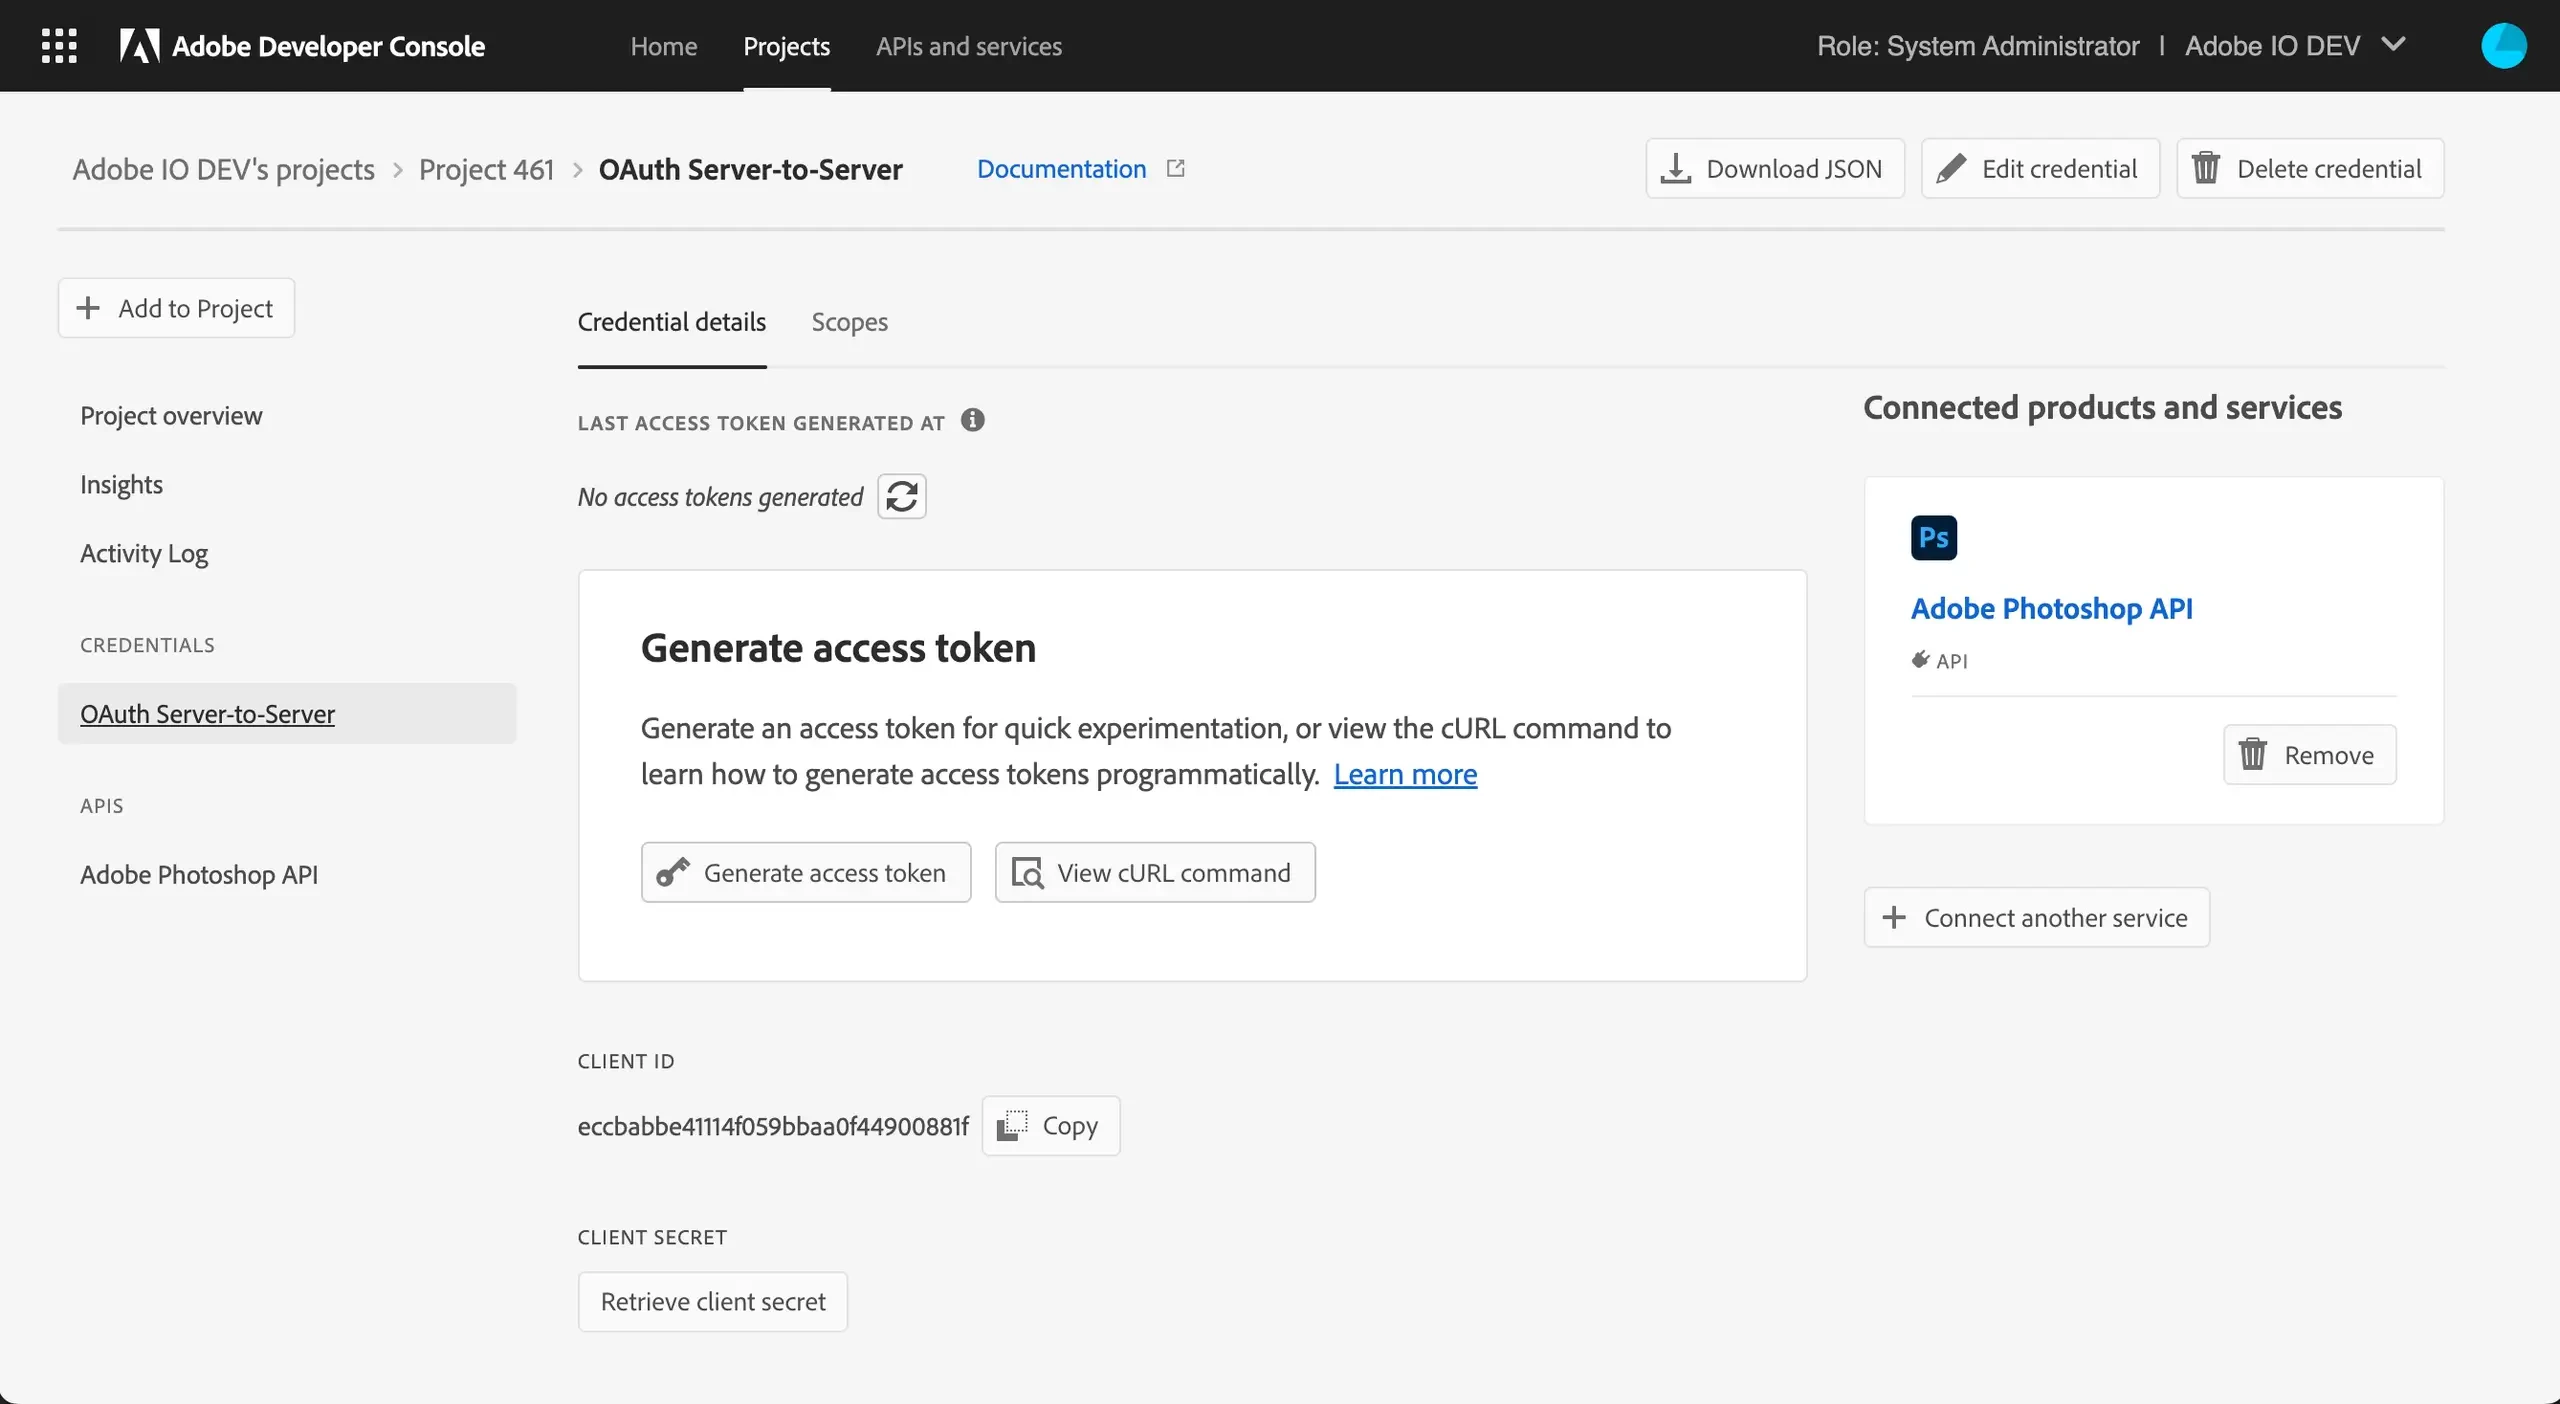
Task: Open APIs and services menu
Action: 968,46
